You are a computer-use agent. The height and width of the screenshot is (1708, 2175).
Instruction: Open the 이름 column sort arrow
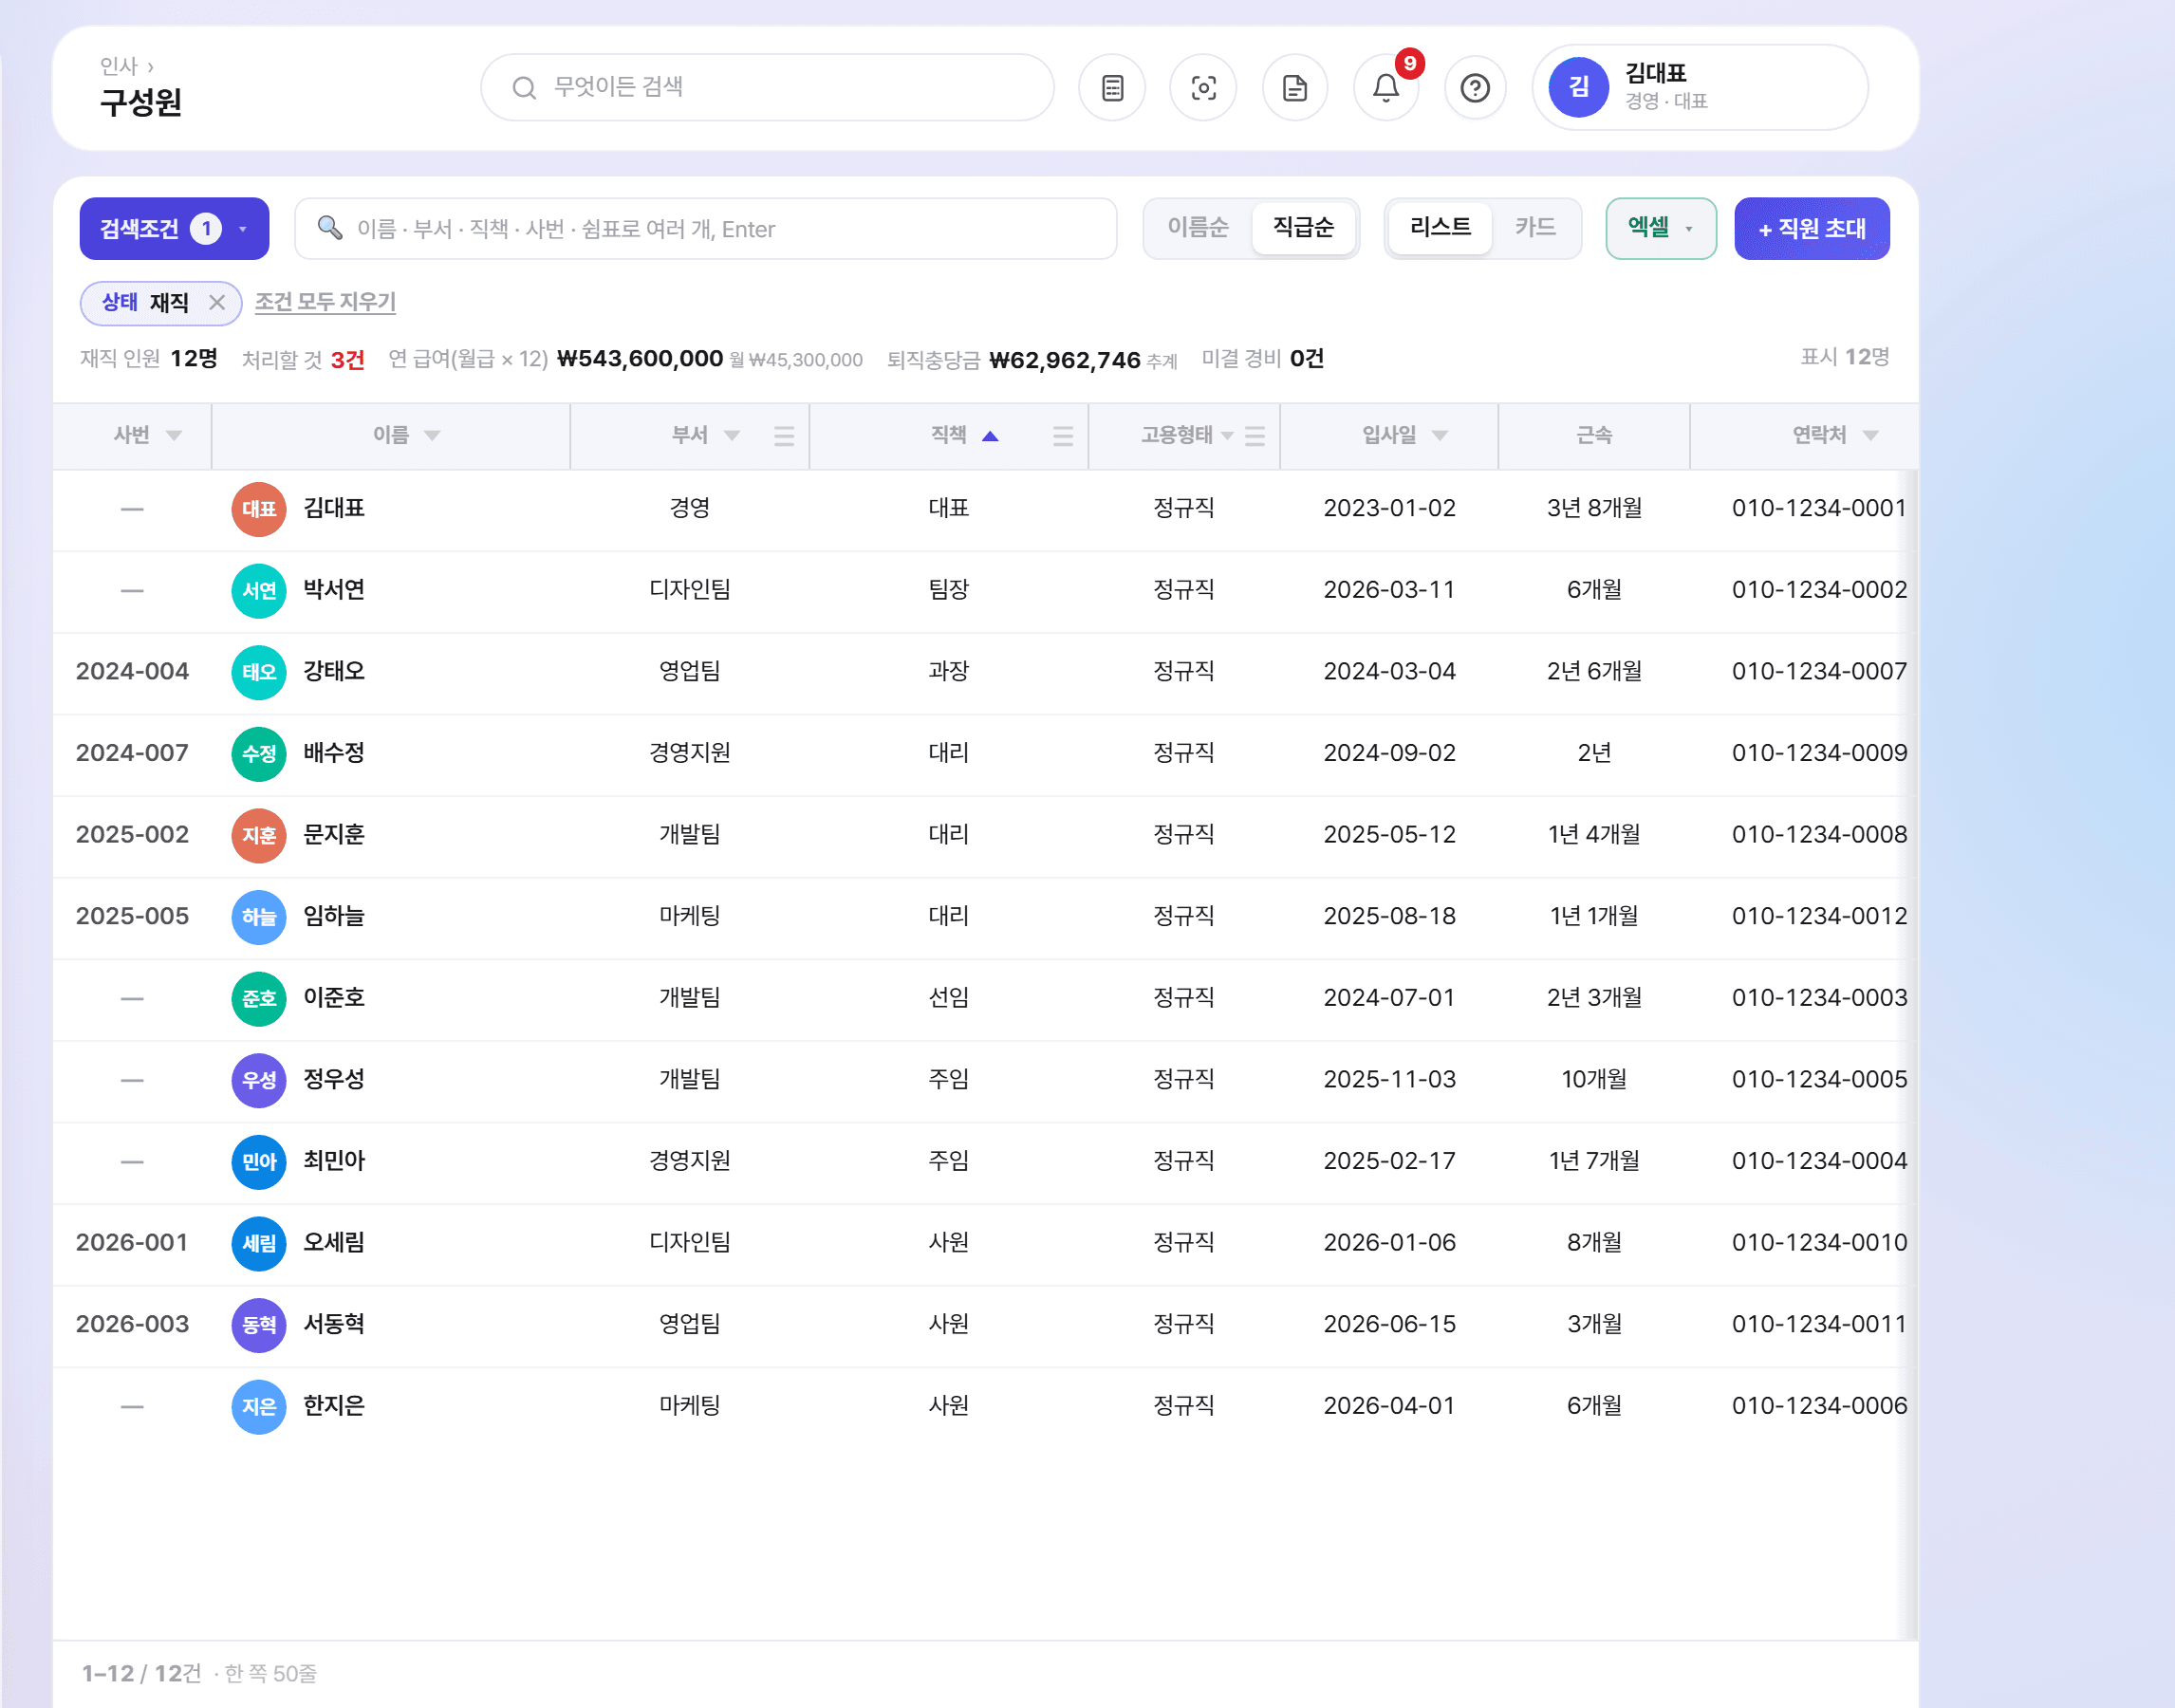click(432, 435)
